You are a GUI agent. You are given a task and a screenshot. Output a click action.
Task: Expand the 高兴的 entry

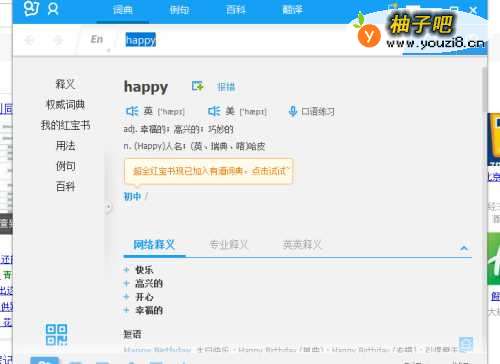click(127, 283)
